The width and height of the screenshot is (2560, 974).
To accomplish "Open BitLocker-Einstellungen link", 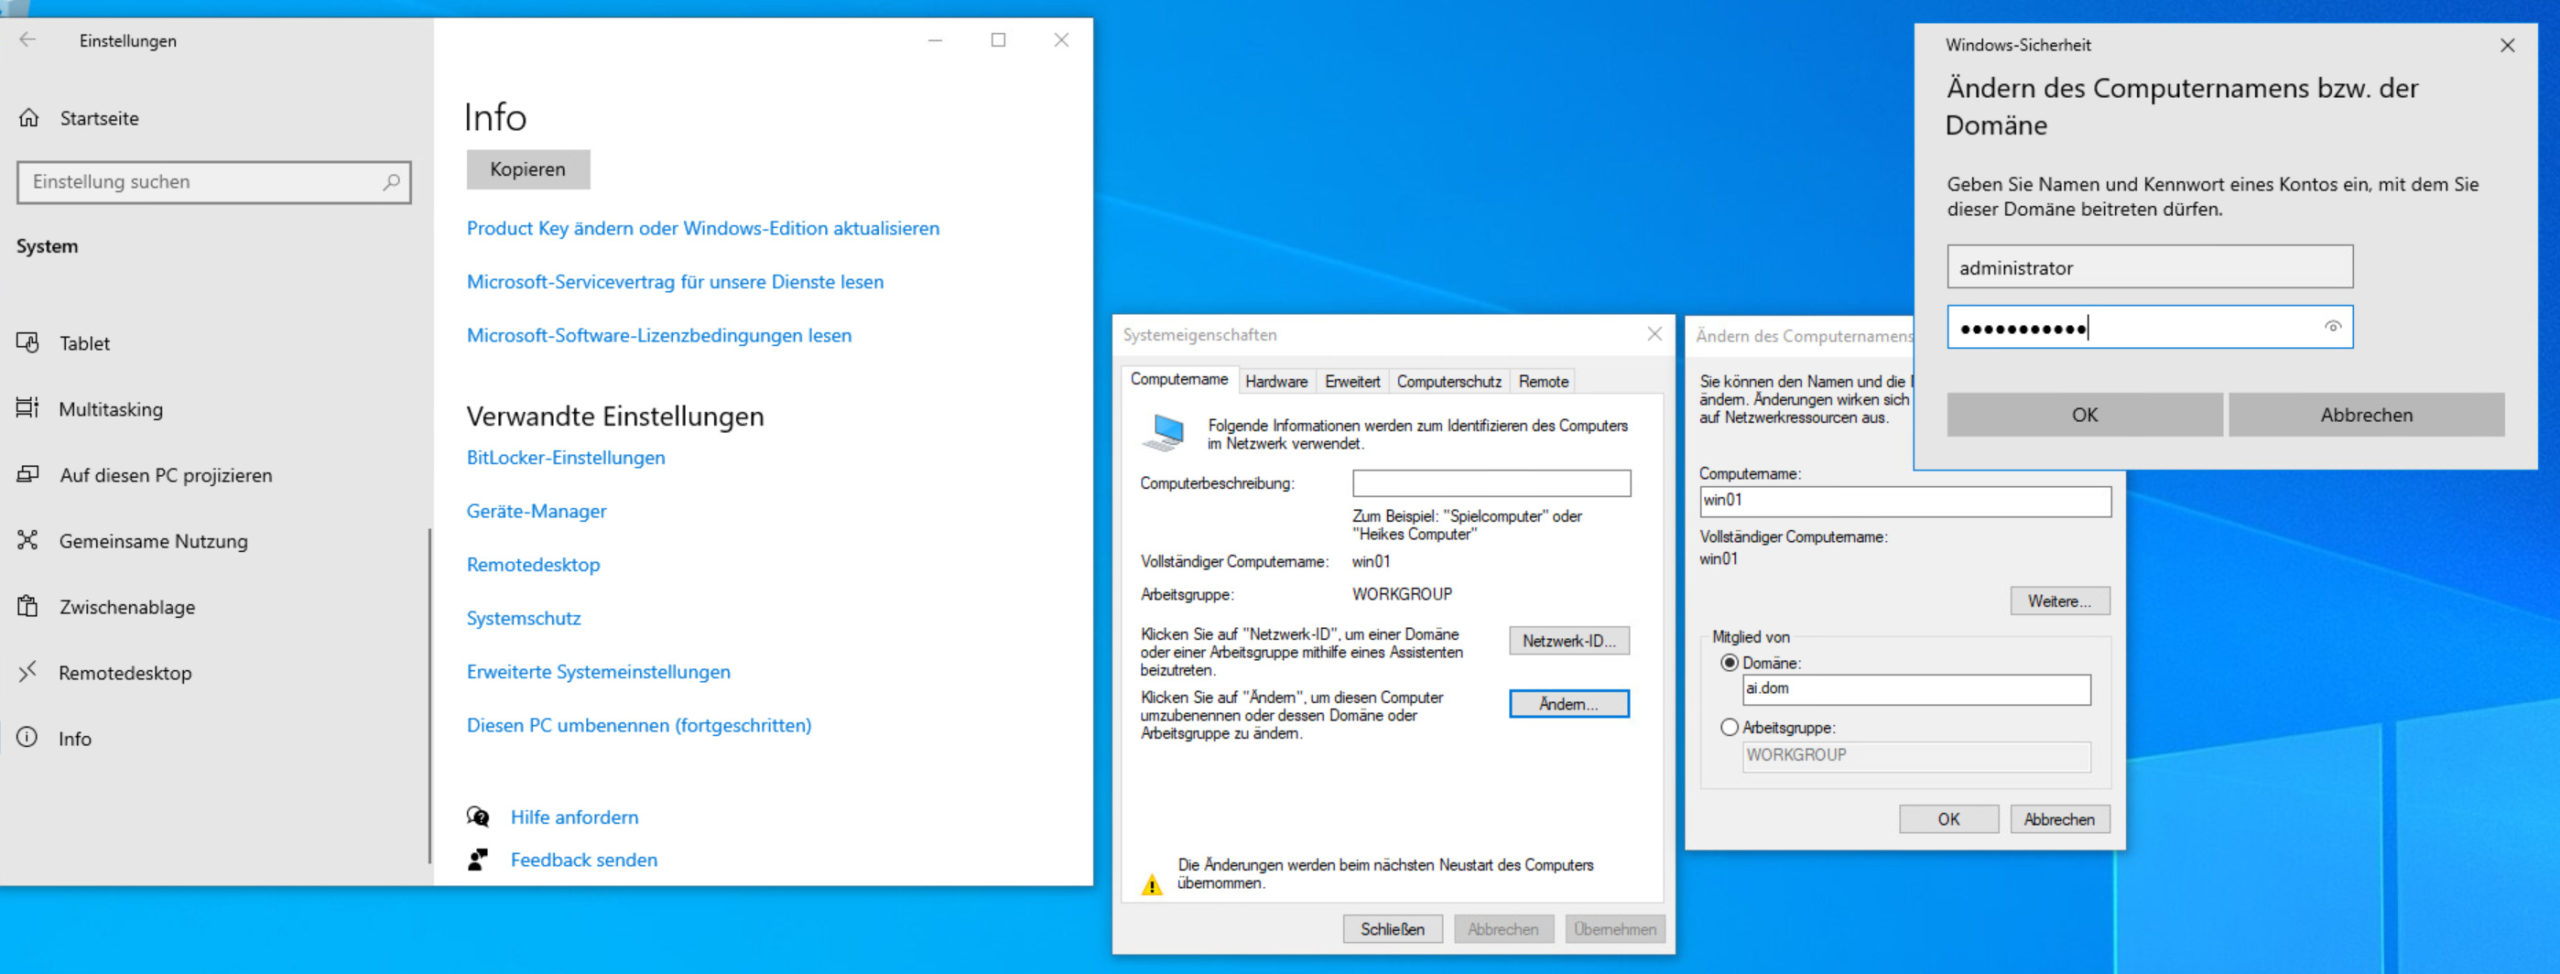I will point(566,458).
